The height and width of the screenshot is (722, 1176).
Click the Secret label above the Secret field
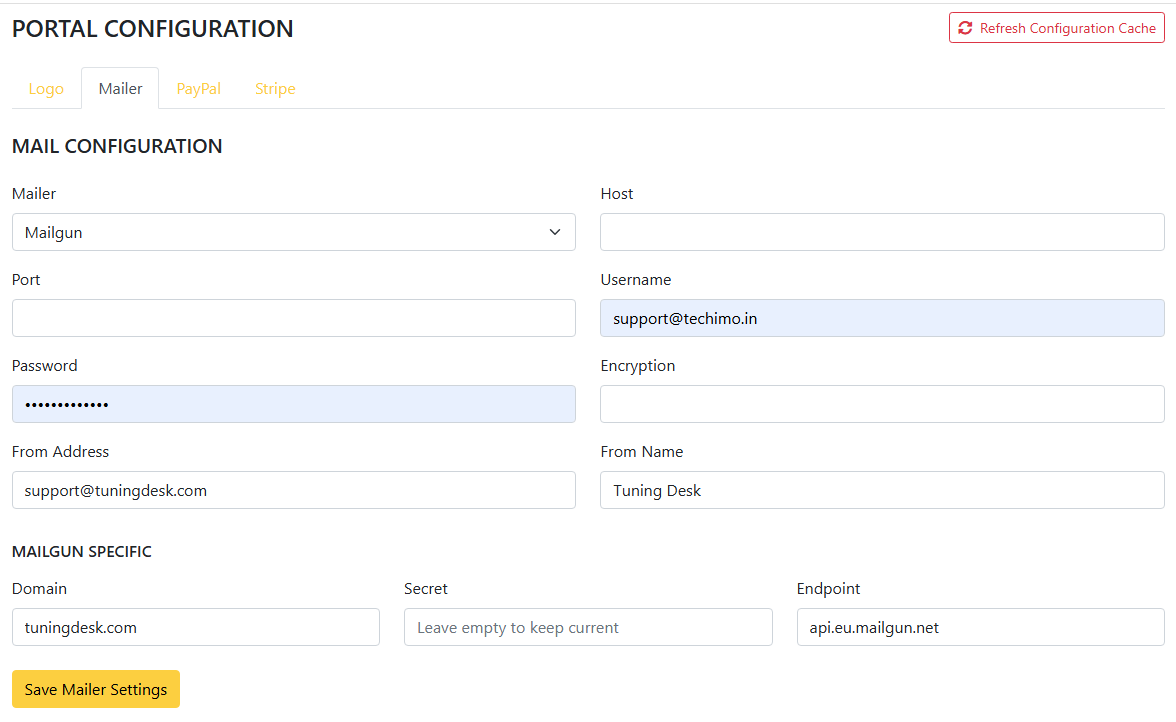[426, 589]
